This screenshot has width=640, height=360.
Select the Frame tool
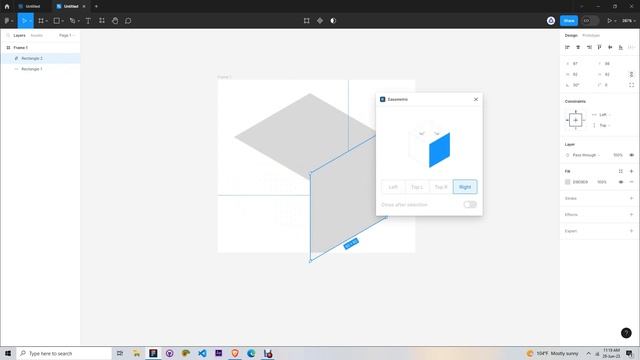(x=41, y=21)
